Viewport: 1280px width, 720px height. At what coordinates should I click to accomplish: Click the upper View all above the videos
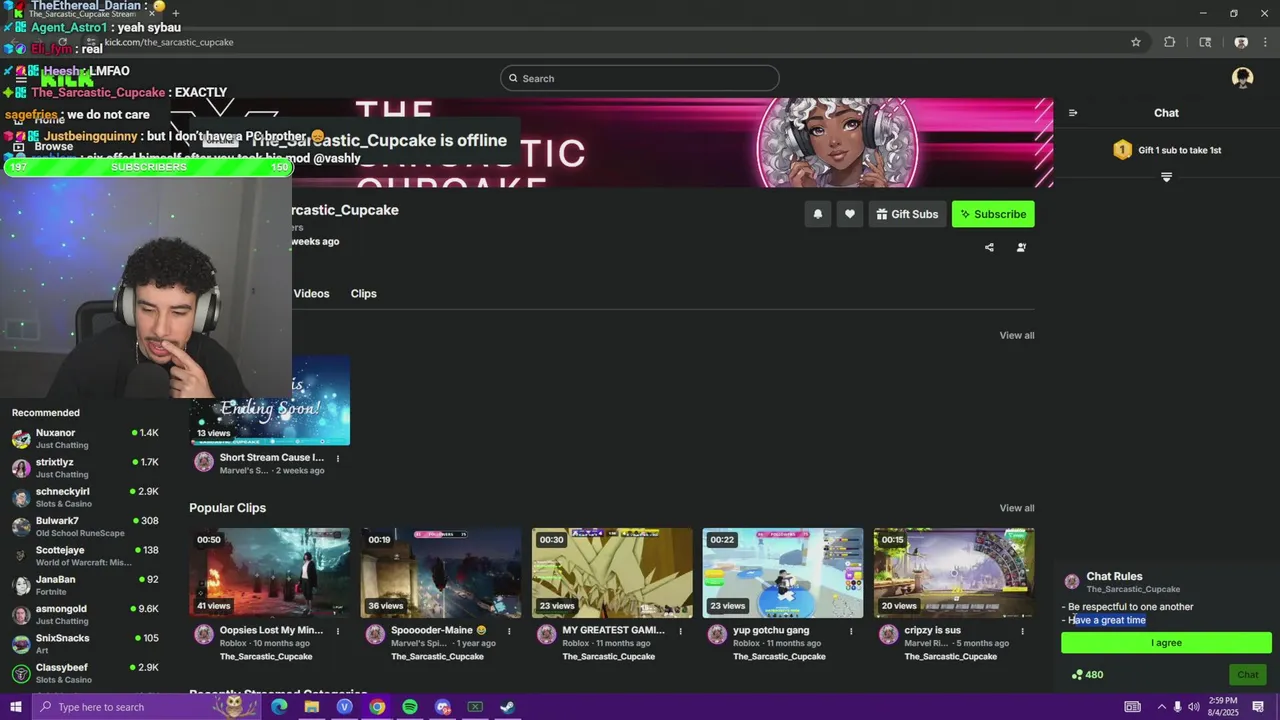(x=1017, y=335)
